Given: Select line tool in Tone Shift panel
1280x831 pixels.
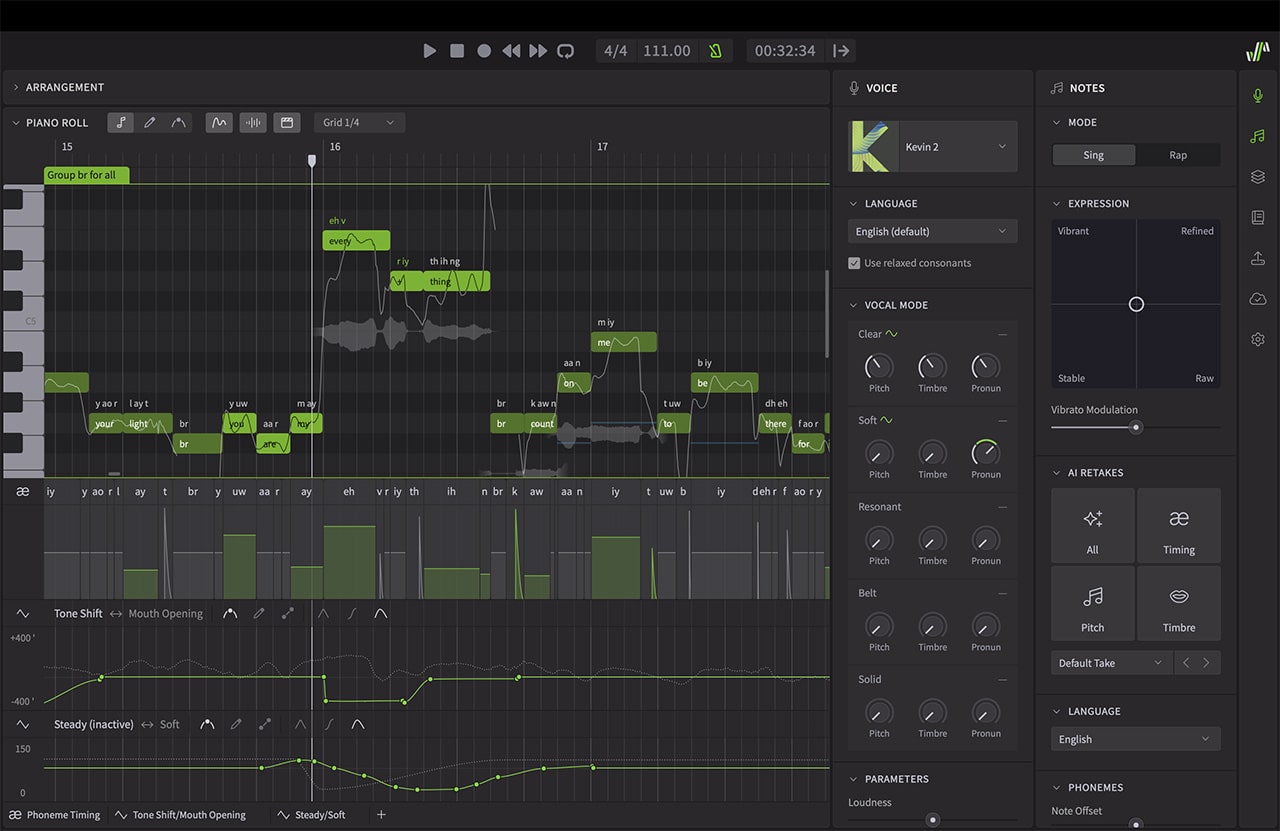Looking at the screenshot, I should click(x=288, y=614).
